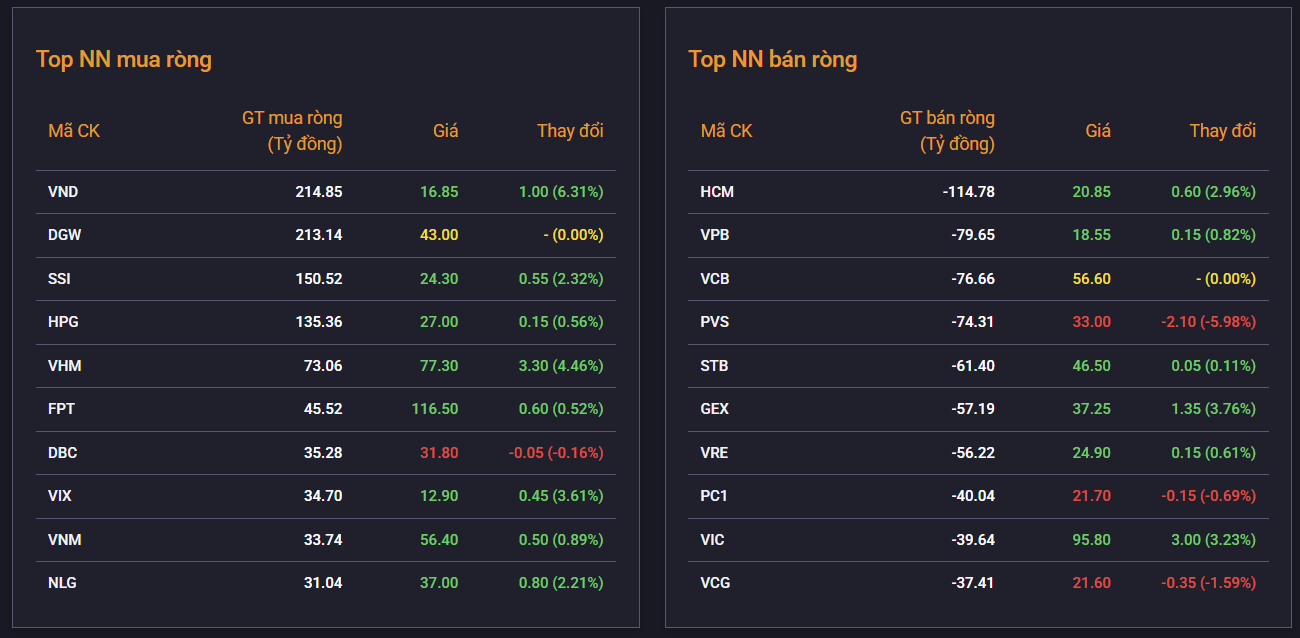Viewport: 1300px width, 638px height.
Task: Select the net sell value -74.31
Action: click(x=973, y=322)
